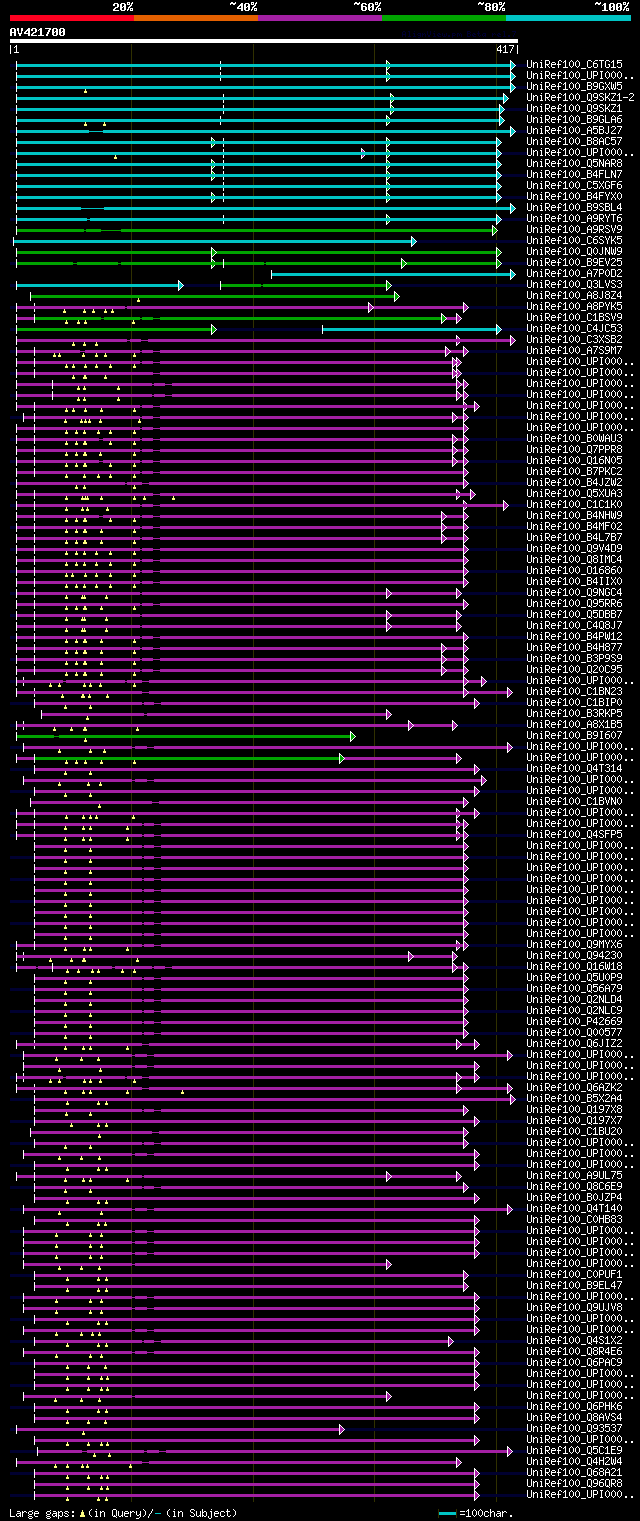This screenshot has height=1521, width=640.
Task: Open hit UniRef100_A5BJ27
Action: click(573, 130)
